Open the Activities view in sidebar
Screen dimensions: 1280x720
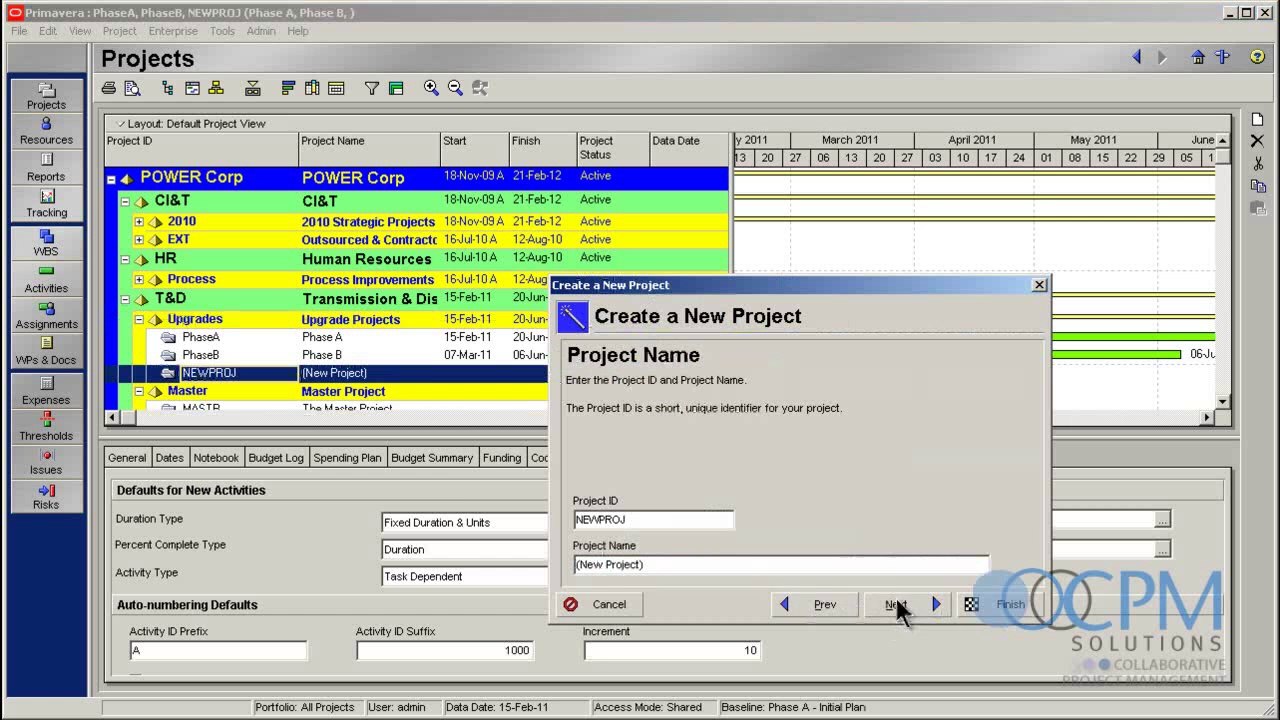click(46, 279)
